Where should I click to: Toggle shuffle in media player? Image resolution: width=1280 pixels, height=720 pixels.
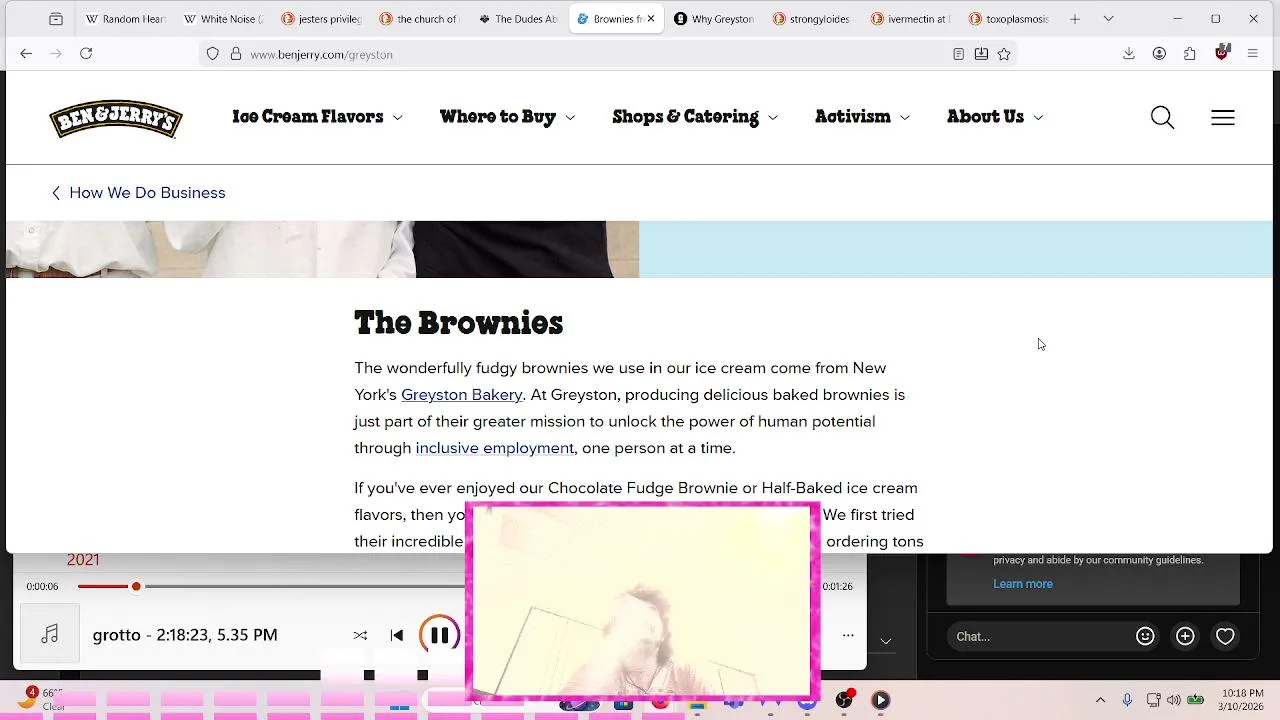click(360, 635)
